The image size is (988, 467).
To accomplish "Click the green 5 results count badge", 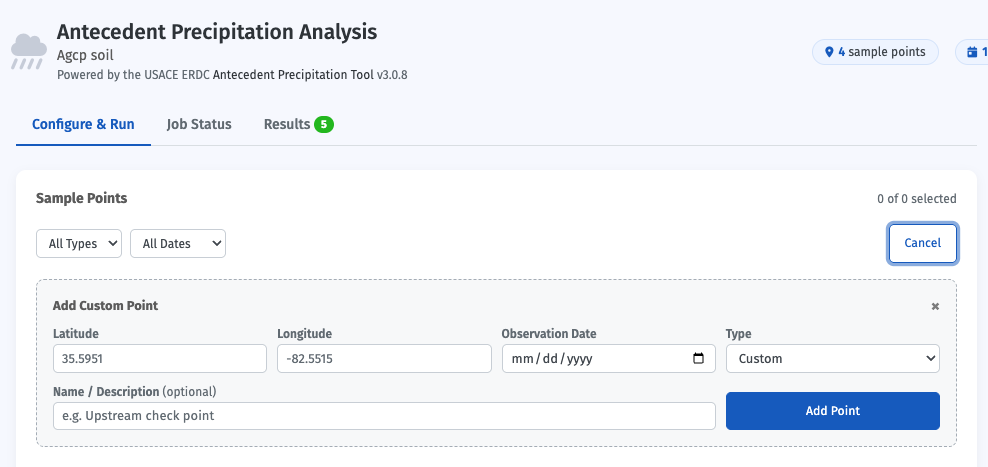I will point(324,125).
